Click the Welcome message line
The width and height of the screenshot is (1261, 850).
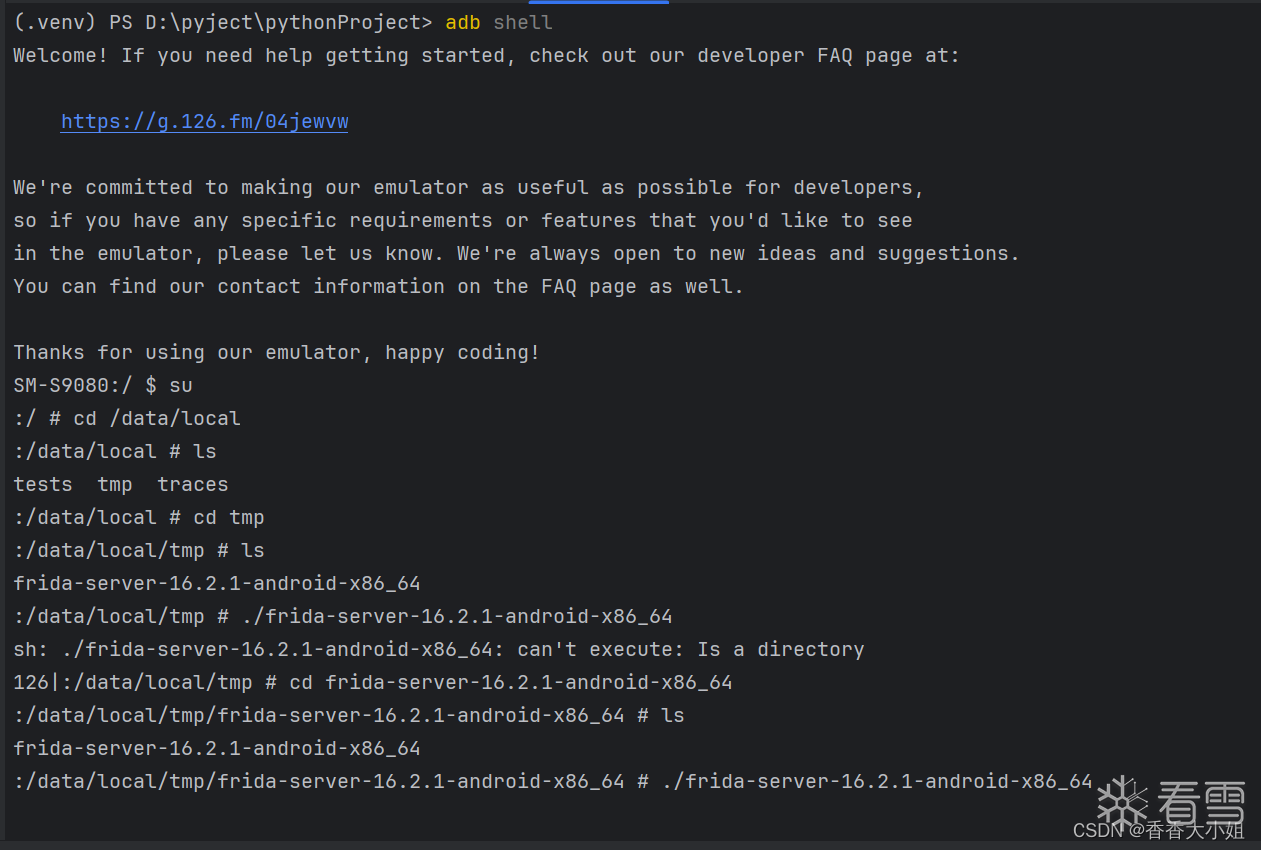pos(486,56)
